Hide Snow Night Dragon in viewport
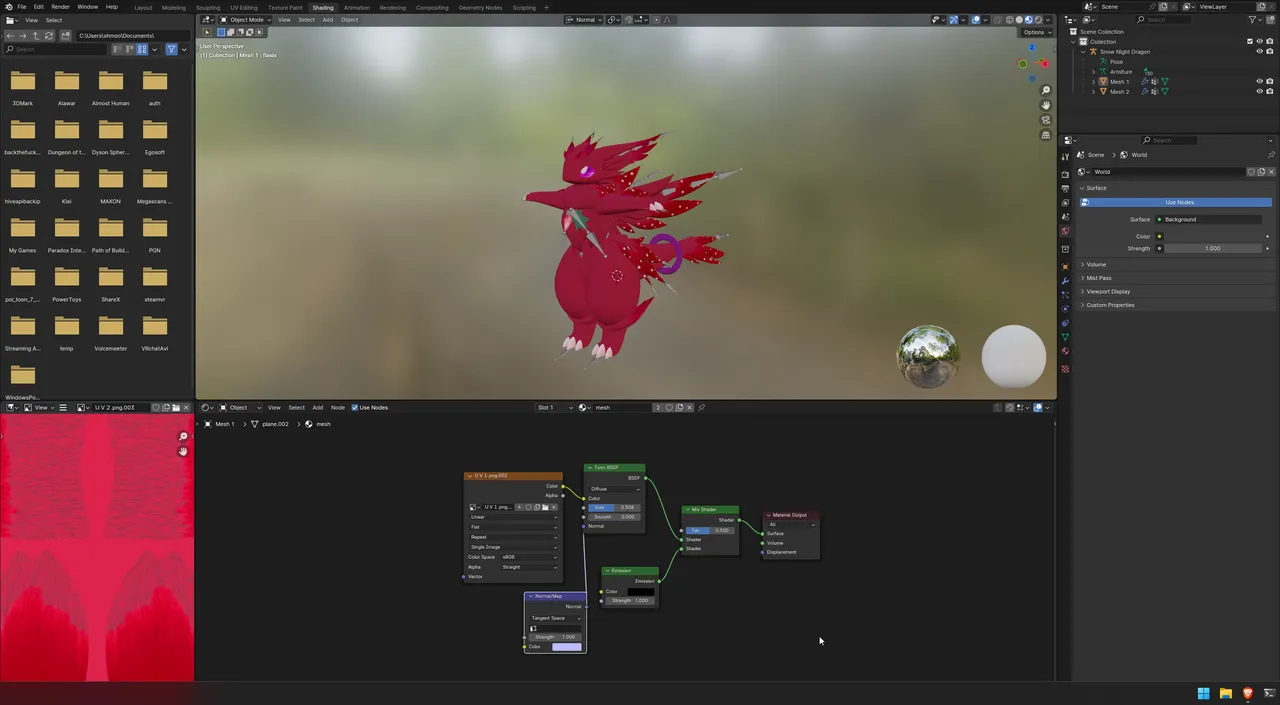Image resolution: width=1280 pixels, height=705 pixels. (1259, 52)
